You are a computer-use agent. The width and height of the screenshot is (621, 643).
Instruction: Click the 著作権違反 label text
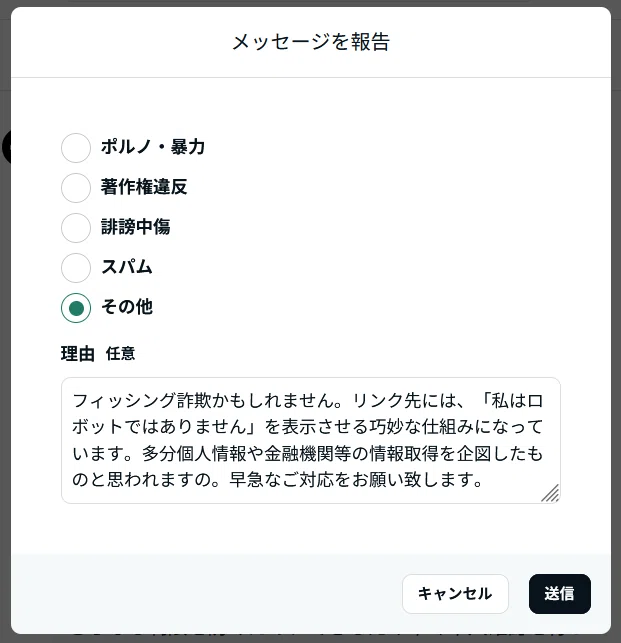tap(144, 187)
